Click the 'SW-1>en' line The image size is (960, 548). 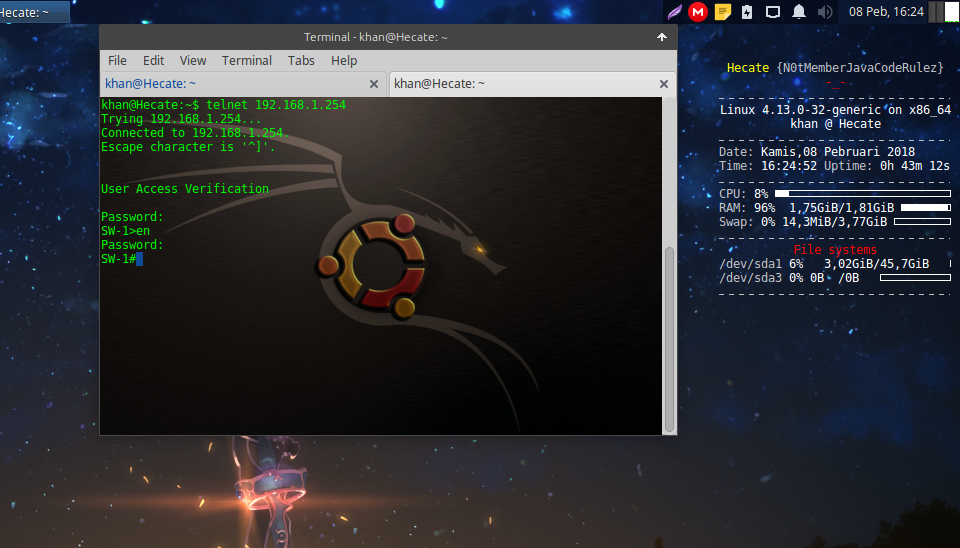point(126,231)
